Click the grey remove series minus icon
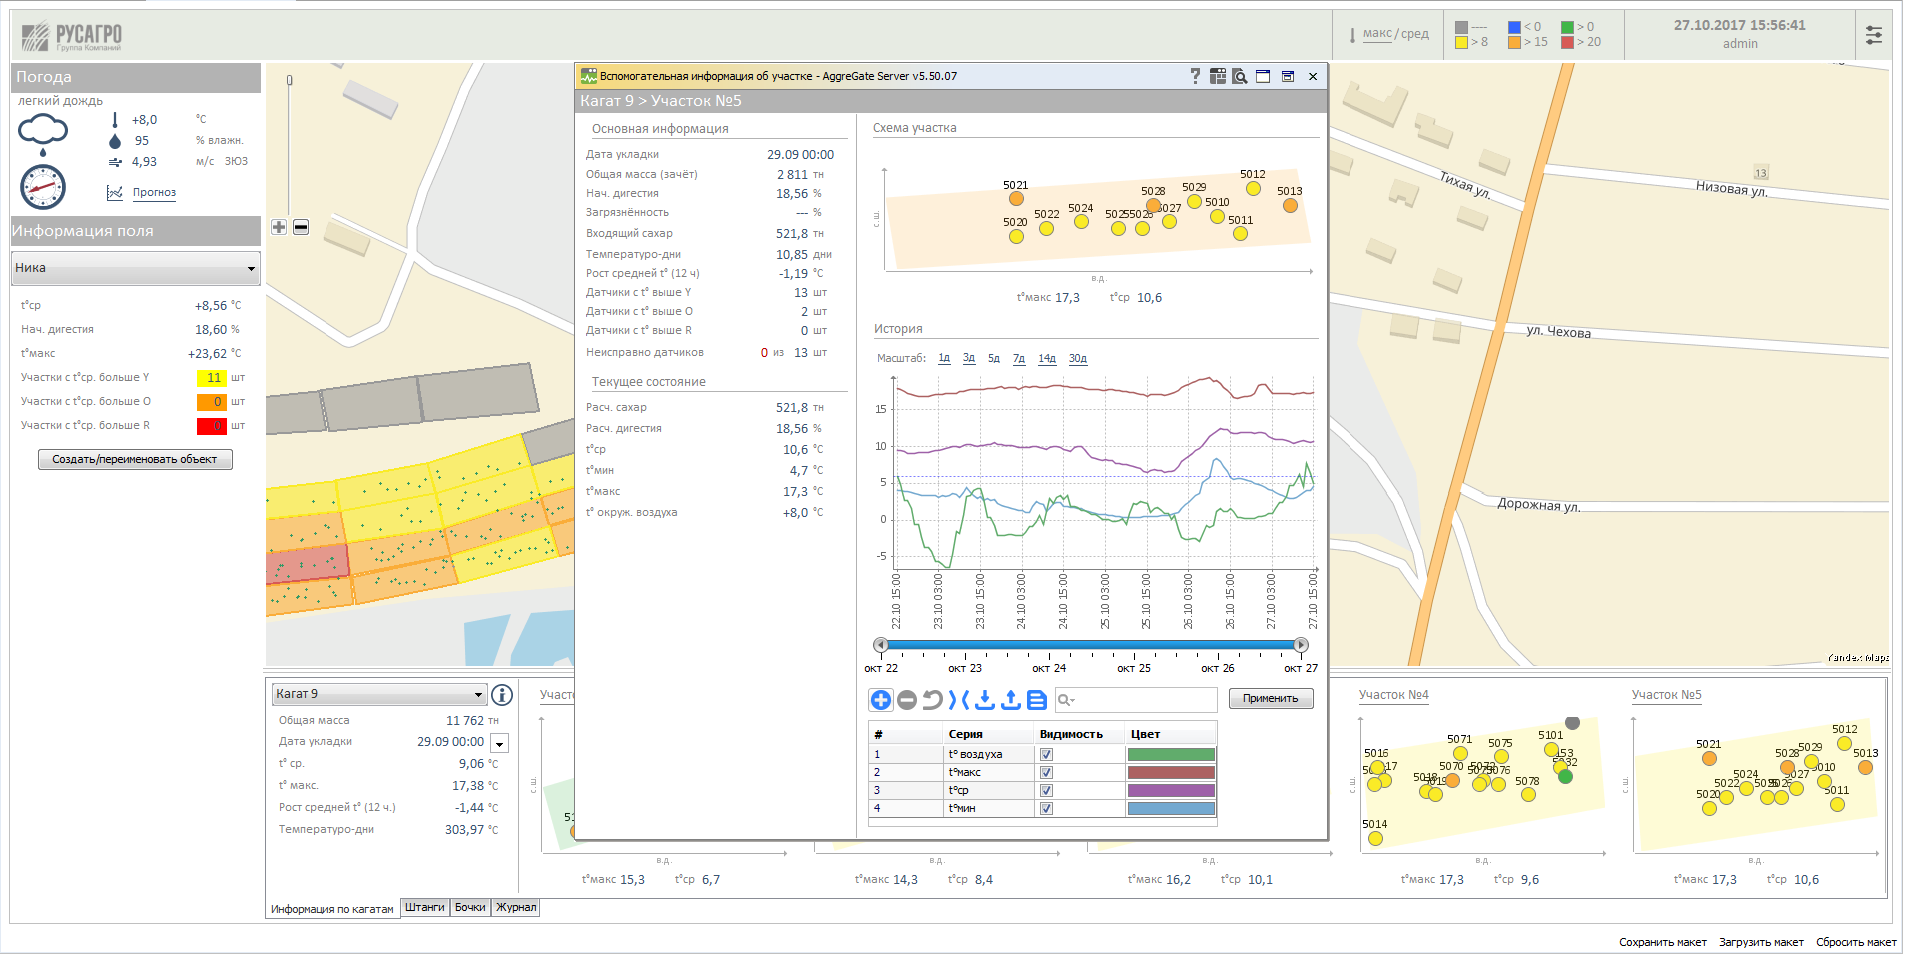The height and width of the screenshot is (956, 1905). point(907,700)
